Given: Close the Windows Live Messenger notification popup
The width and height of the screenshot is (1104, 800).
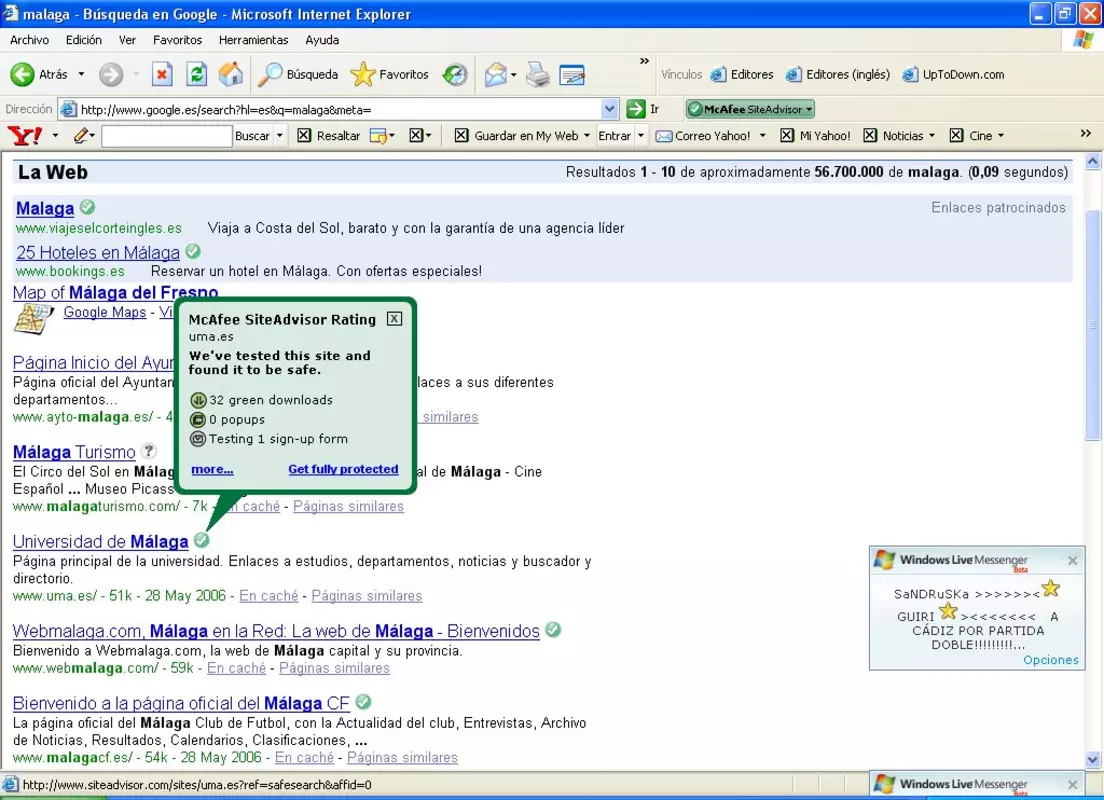Looking at the screenshot, I should coord(1072,561).
